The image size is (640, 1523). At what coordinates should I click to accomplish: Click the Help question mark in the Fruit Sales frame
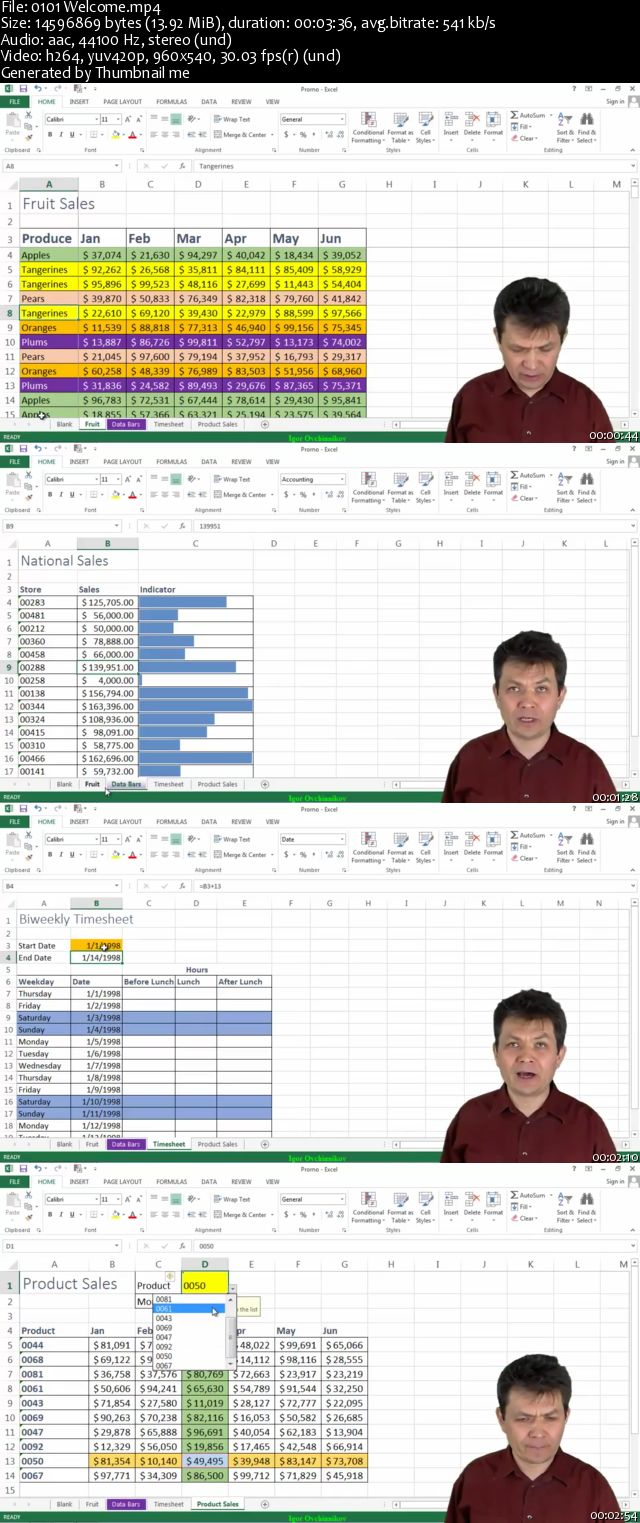coord(573,89)
